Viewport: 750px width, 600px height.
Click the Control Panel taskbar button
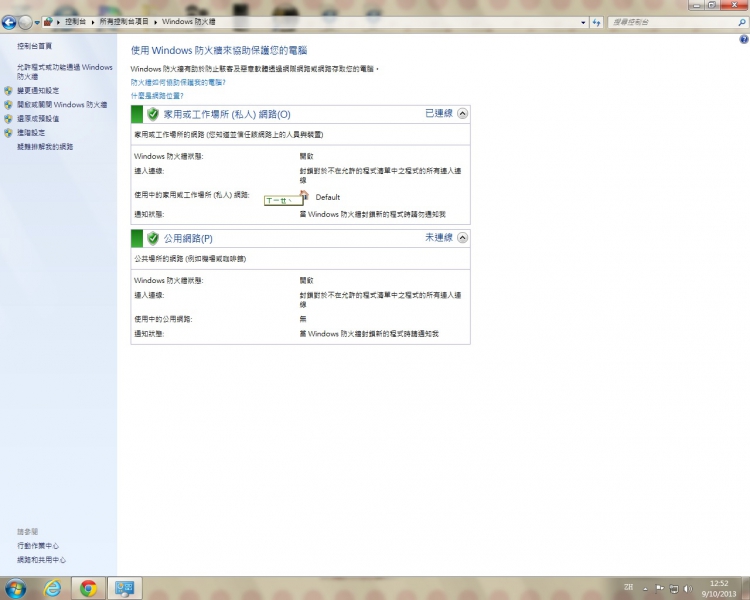pyautogui.click(x=124, y=588)
